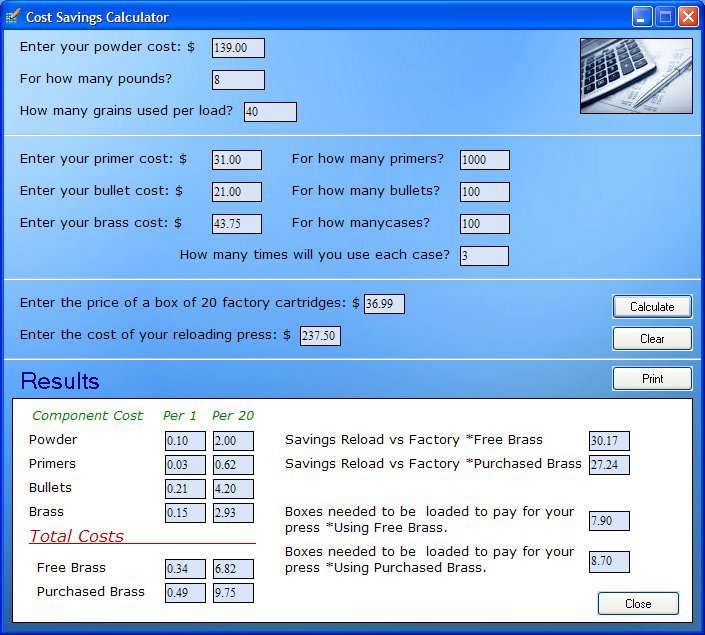Click the number of bullets field
705x635 pixels.
point(484,192)
